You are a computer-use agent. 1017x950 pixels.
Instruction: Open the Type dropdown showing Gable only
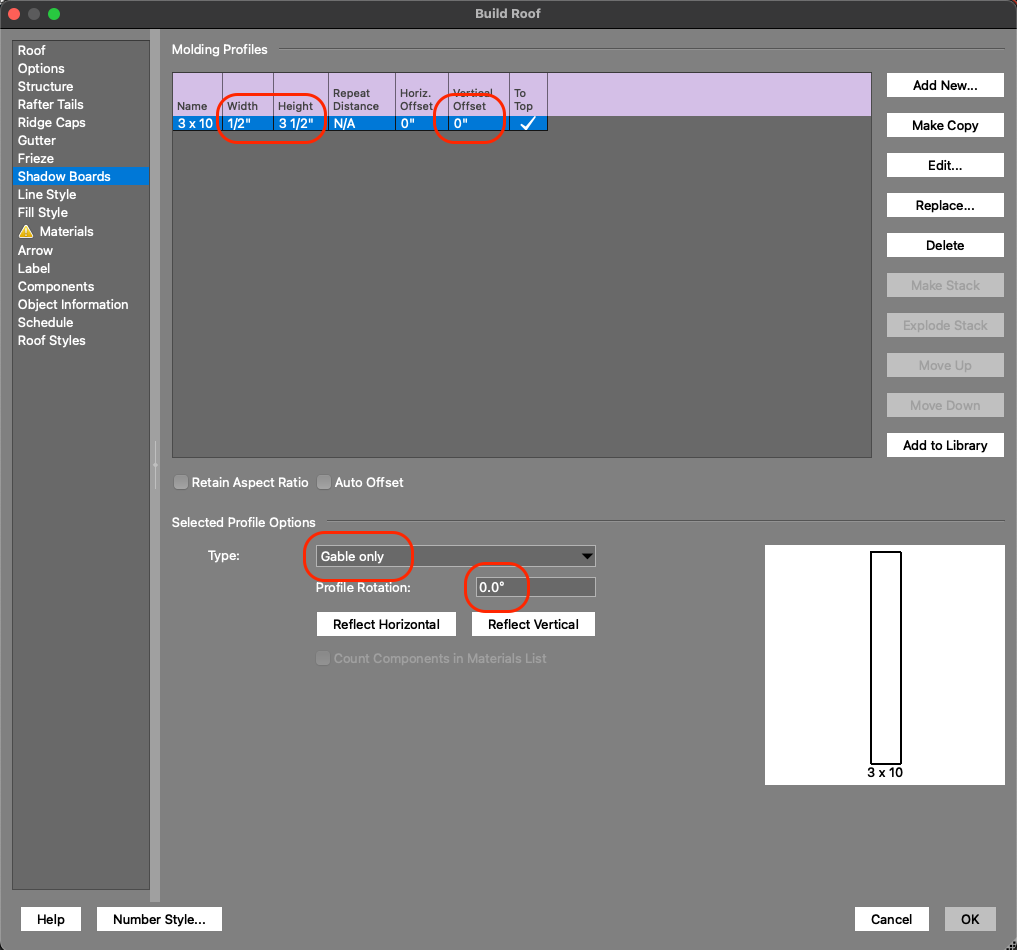(x=456, y=557)
